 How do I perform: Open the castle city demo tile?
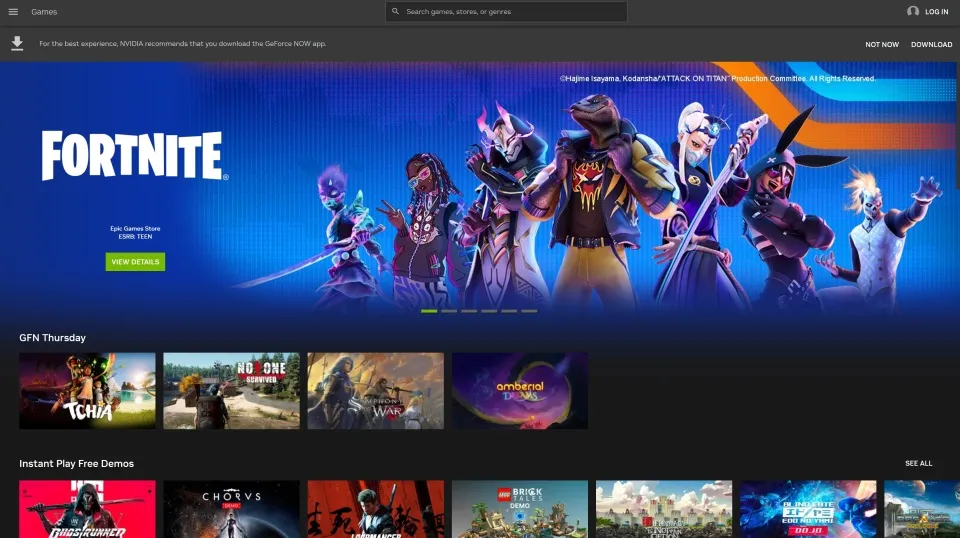[x=664, y=509]
